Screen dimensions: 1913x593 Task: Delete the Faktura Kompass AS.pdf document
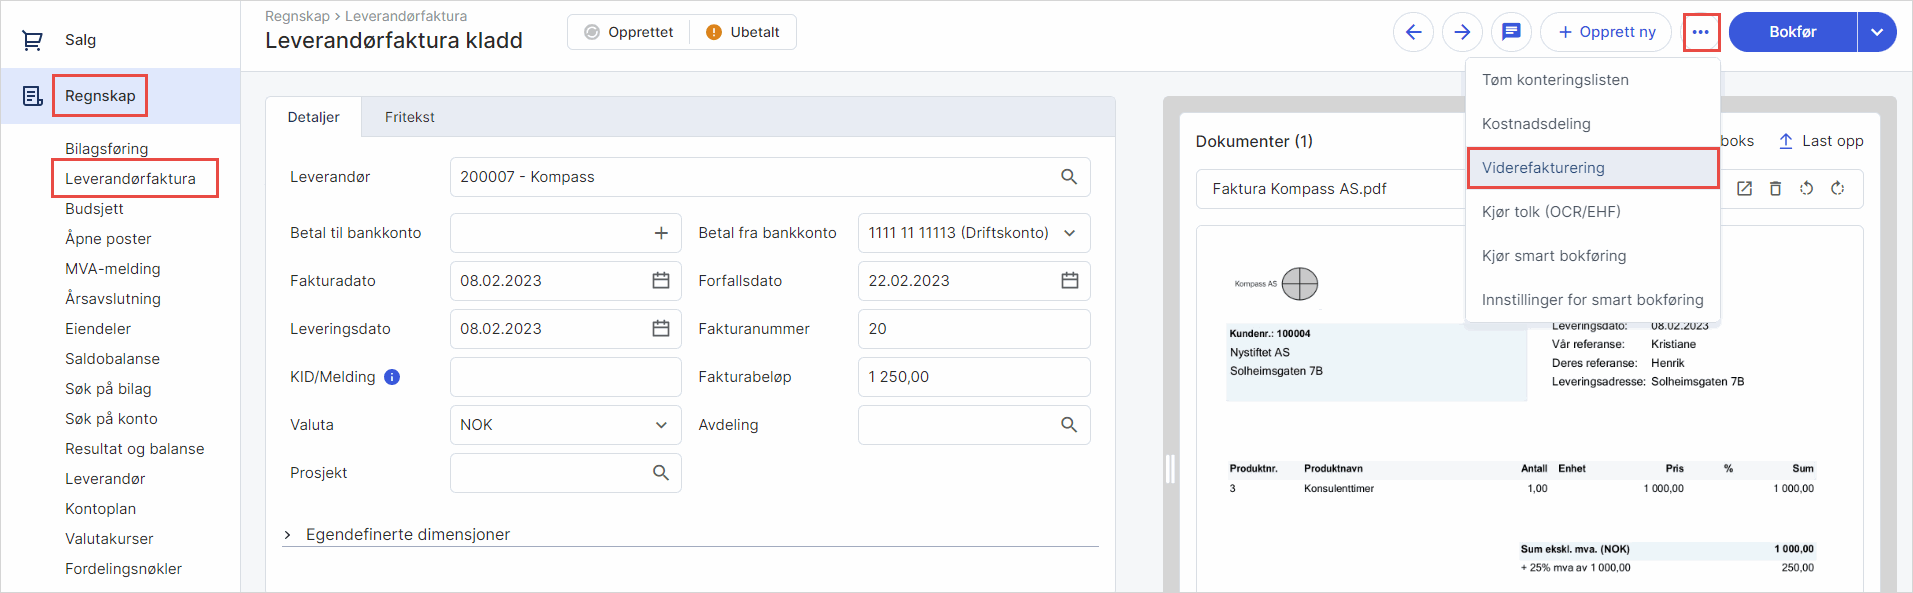[1775, 189]
